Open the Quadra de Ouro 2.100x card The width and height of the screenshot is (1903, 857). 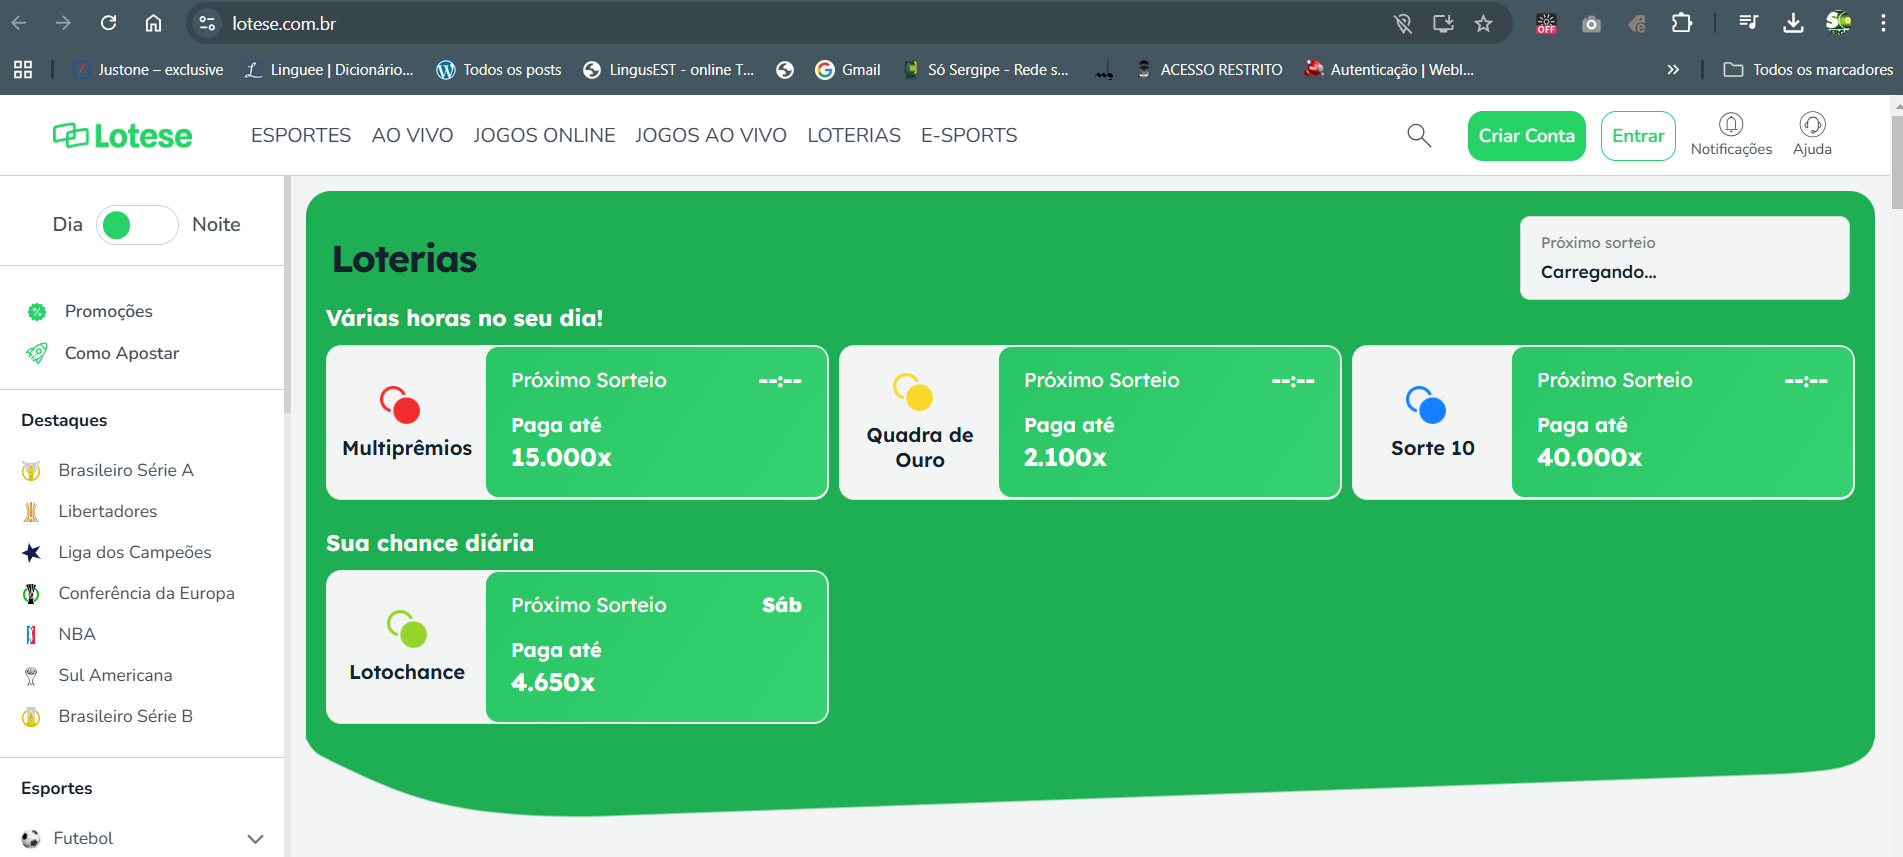click(1090, 422)
